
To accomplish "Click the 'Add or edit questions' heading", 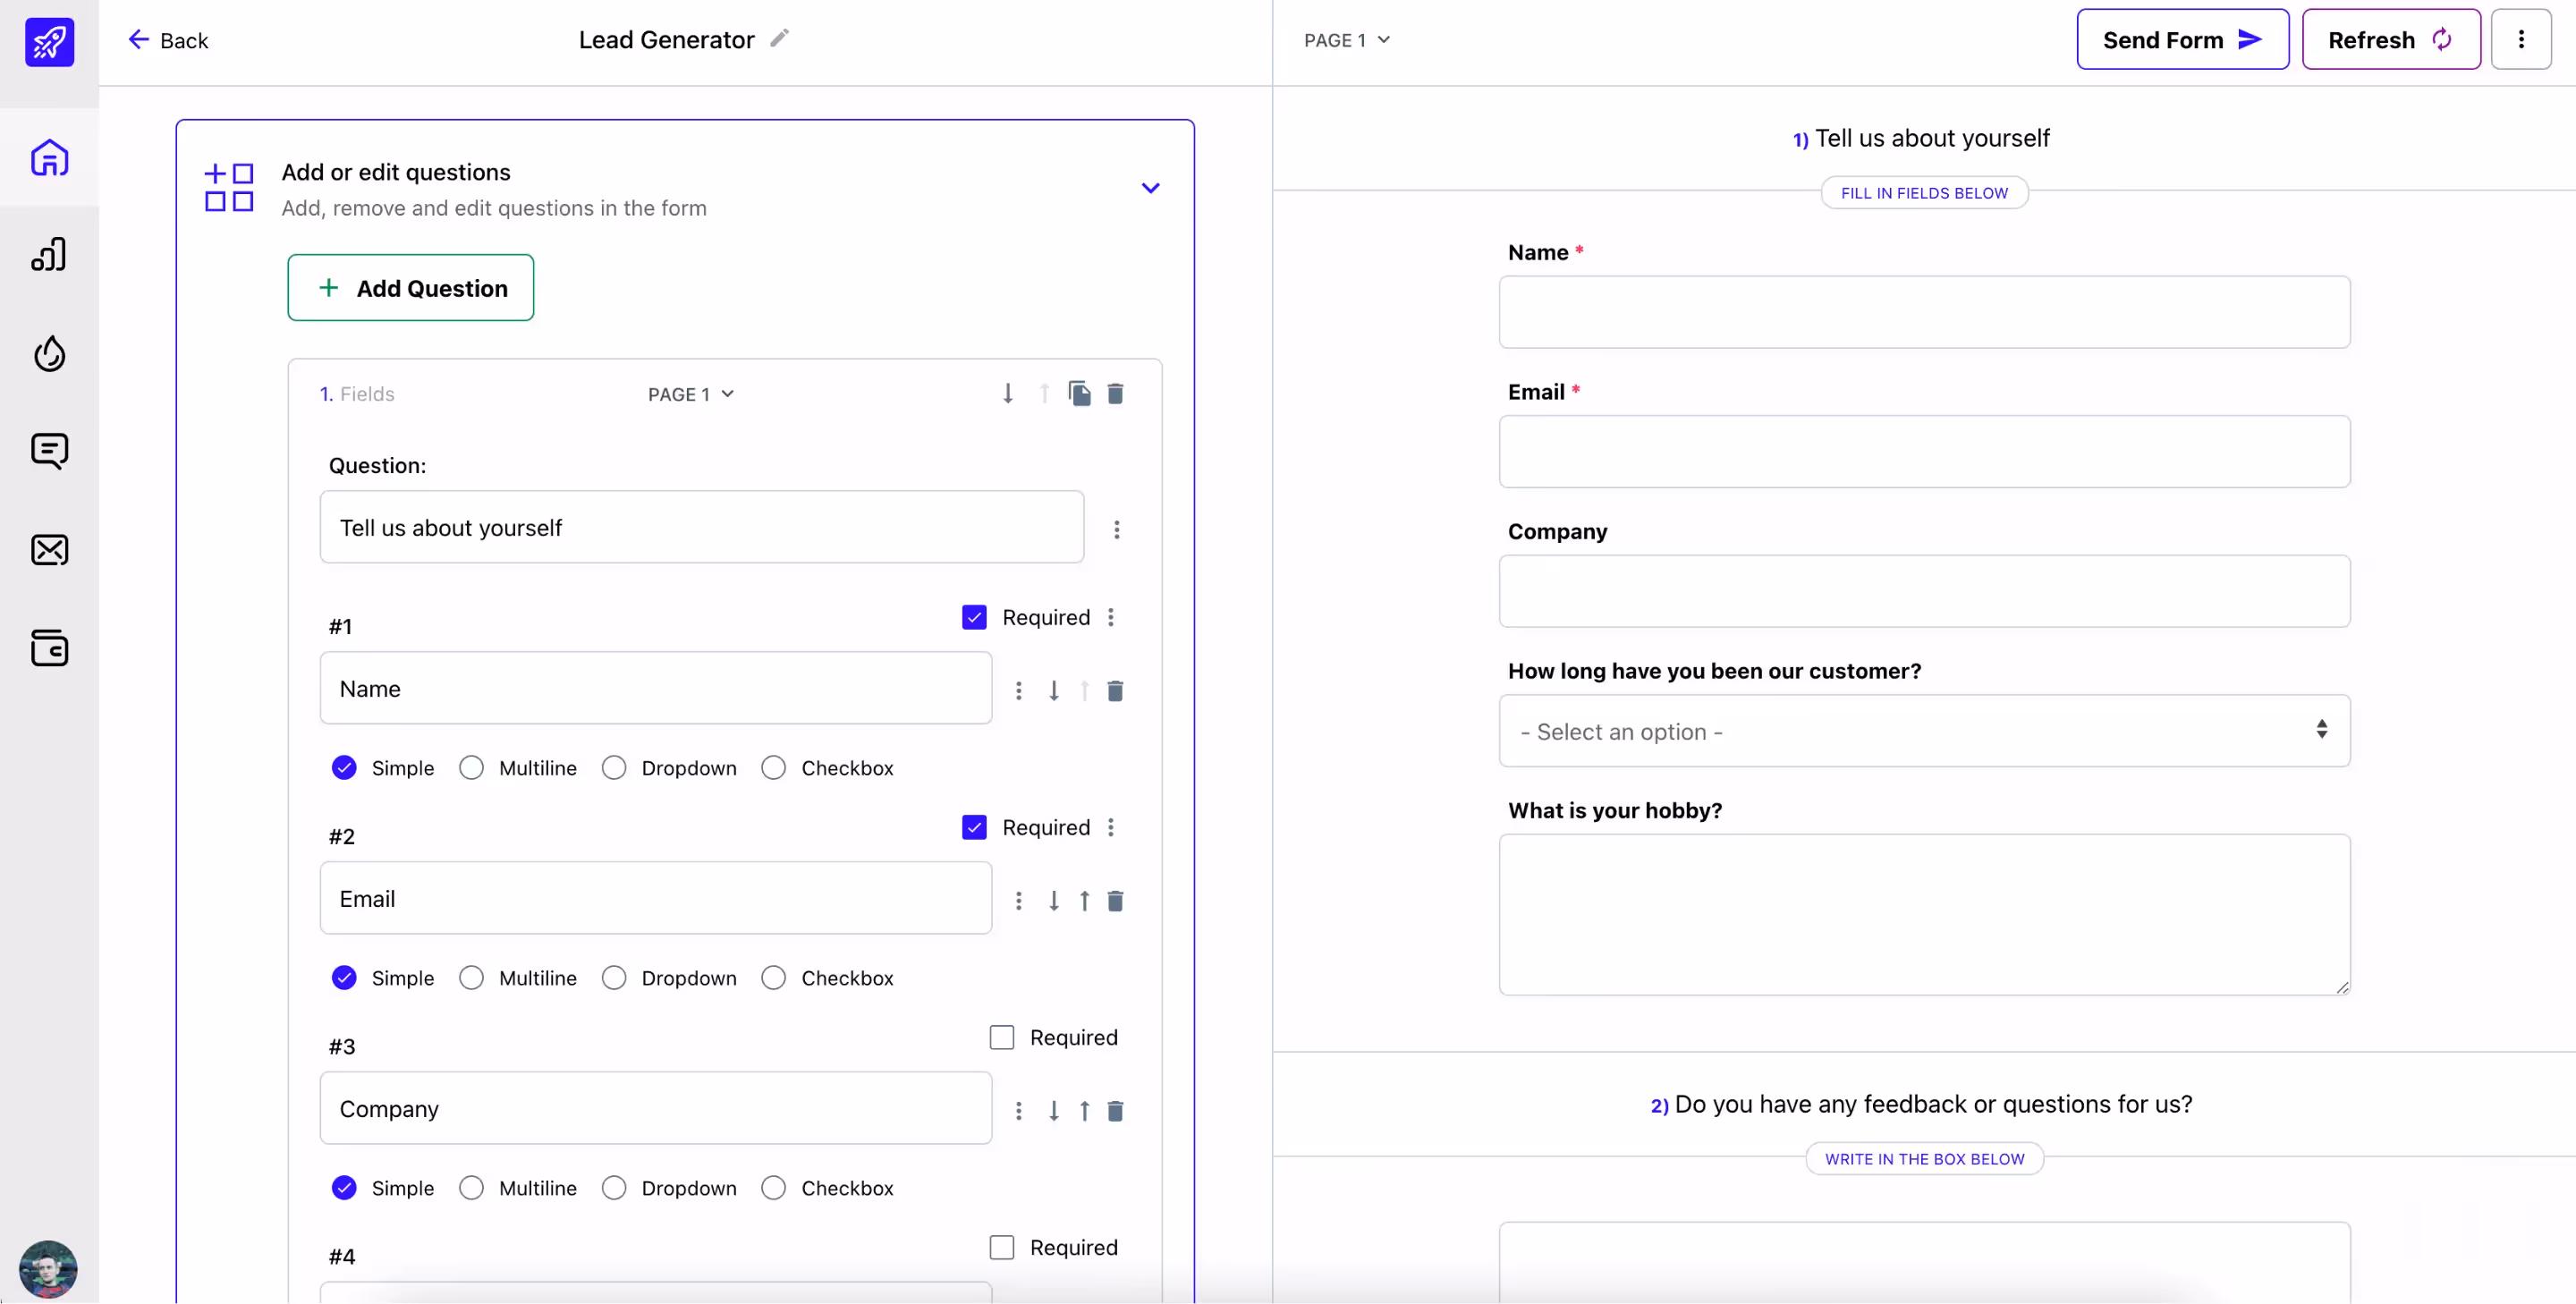I will 396,172.
